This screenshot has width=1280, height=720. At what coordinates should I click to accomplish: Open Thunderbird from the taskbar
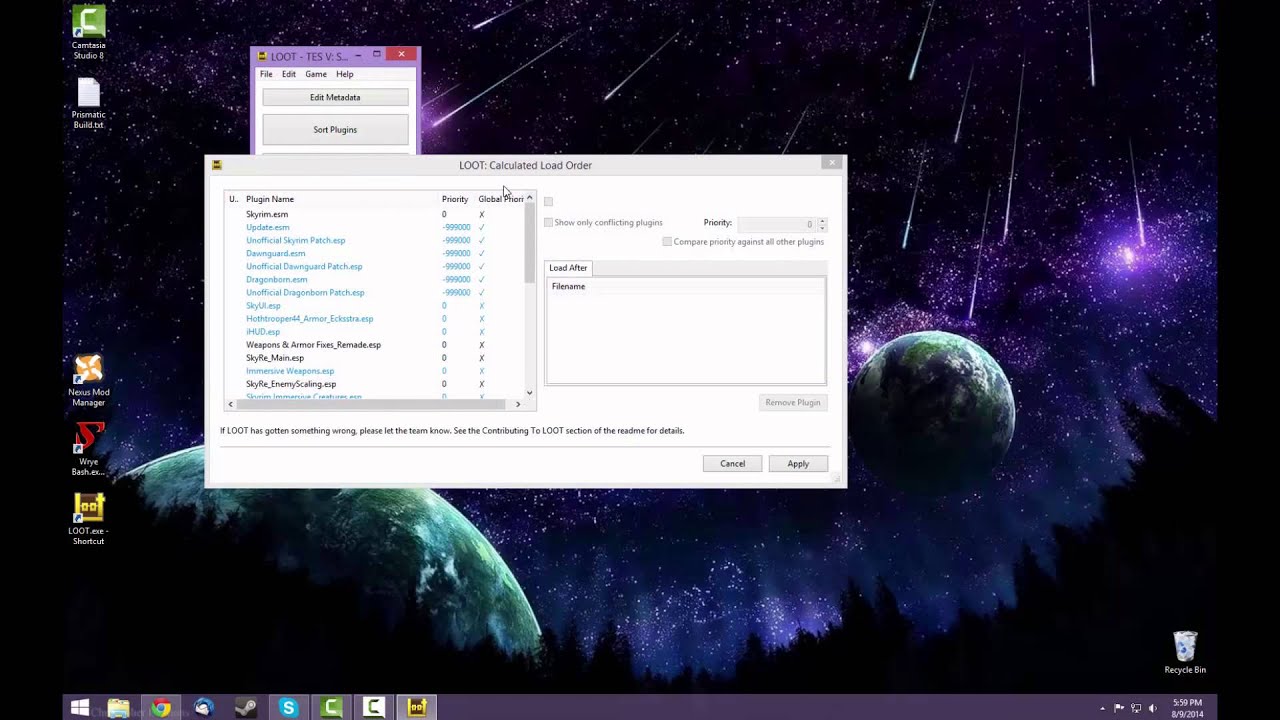point(204,708)
